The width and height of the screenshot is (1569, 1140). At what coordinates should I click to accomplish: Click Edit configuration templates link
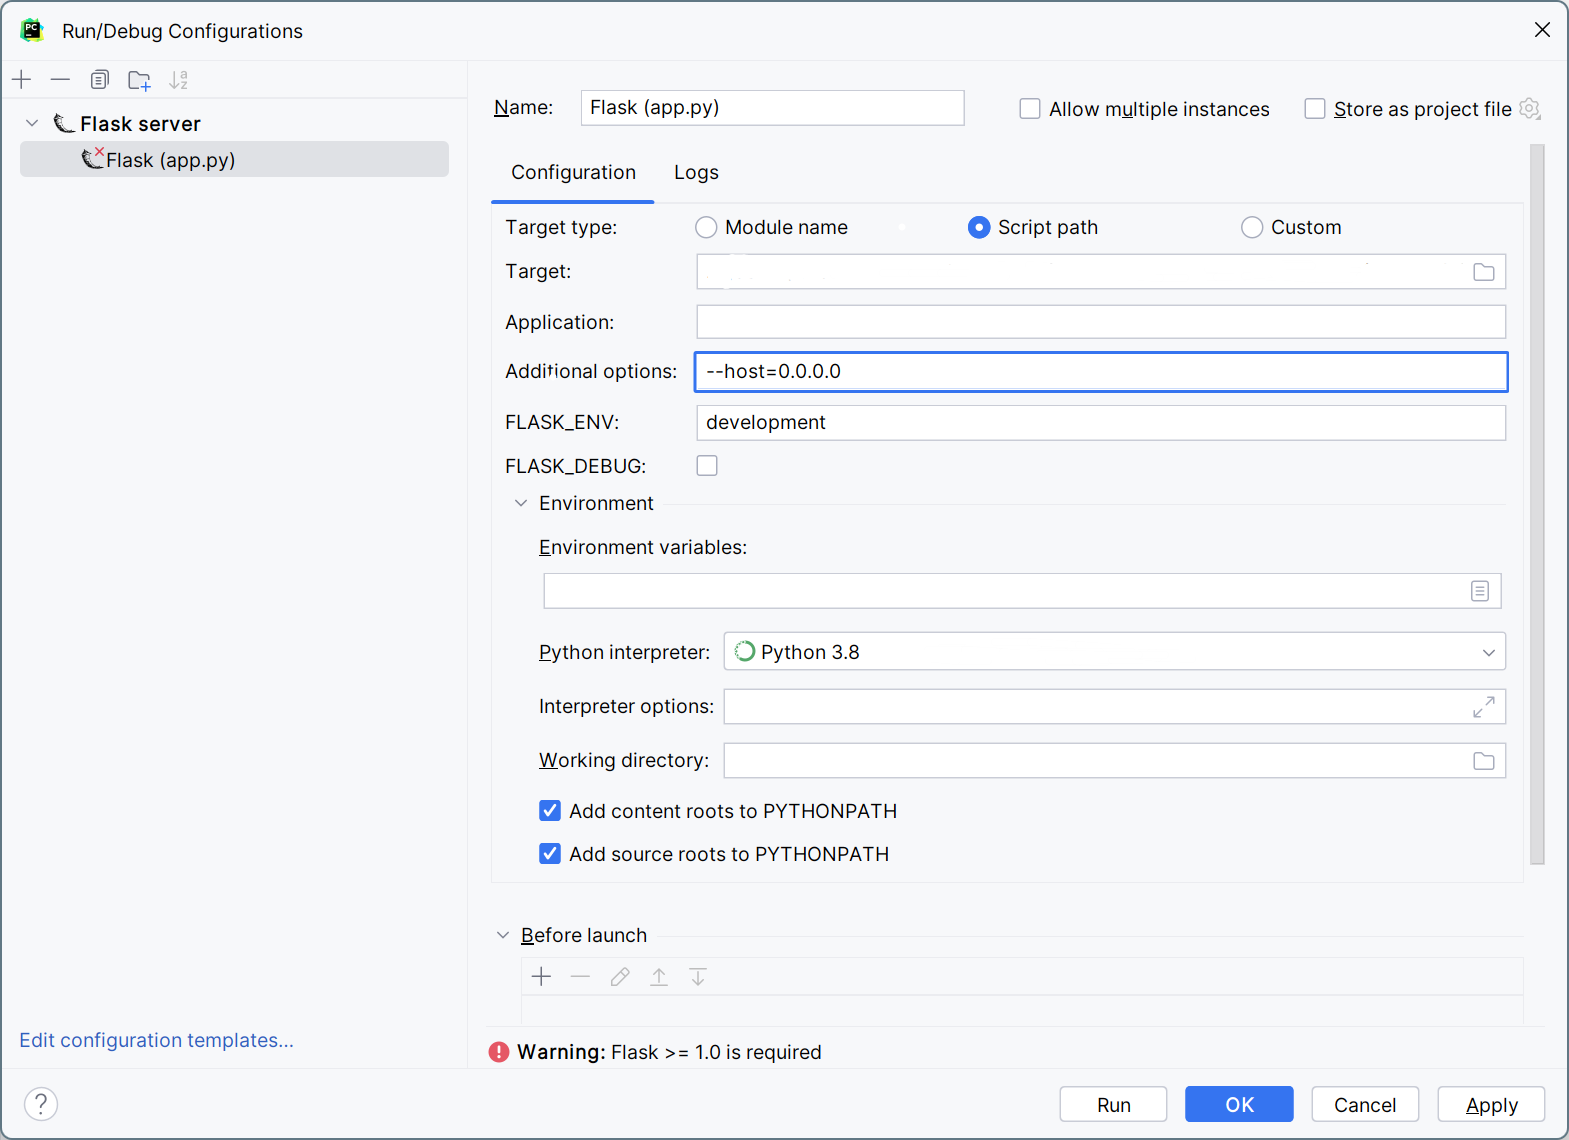[156, 1040]
